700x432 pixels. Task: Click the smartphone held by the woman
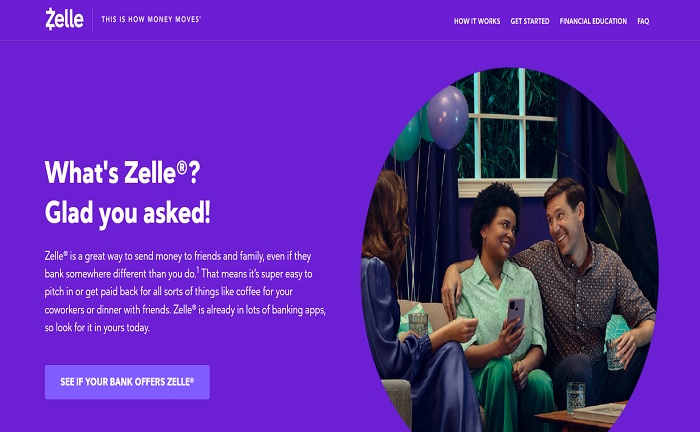pyautogui.click(x=516, y=313)
